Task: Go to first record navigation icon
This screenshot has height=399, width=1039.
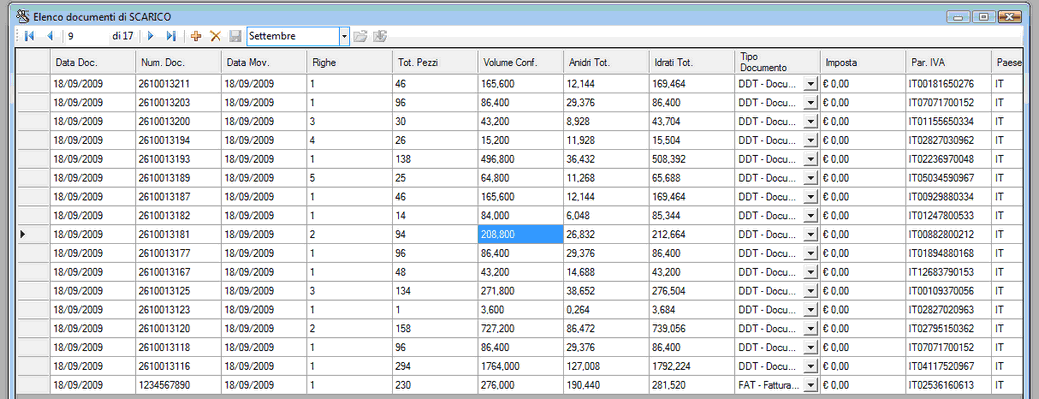Action: click(x=28, y=36)
